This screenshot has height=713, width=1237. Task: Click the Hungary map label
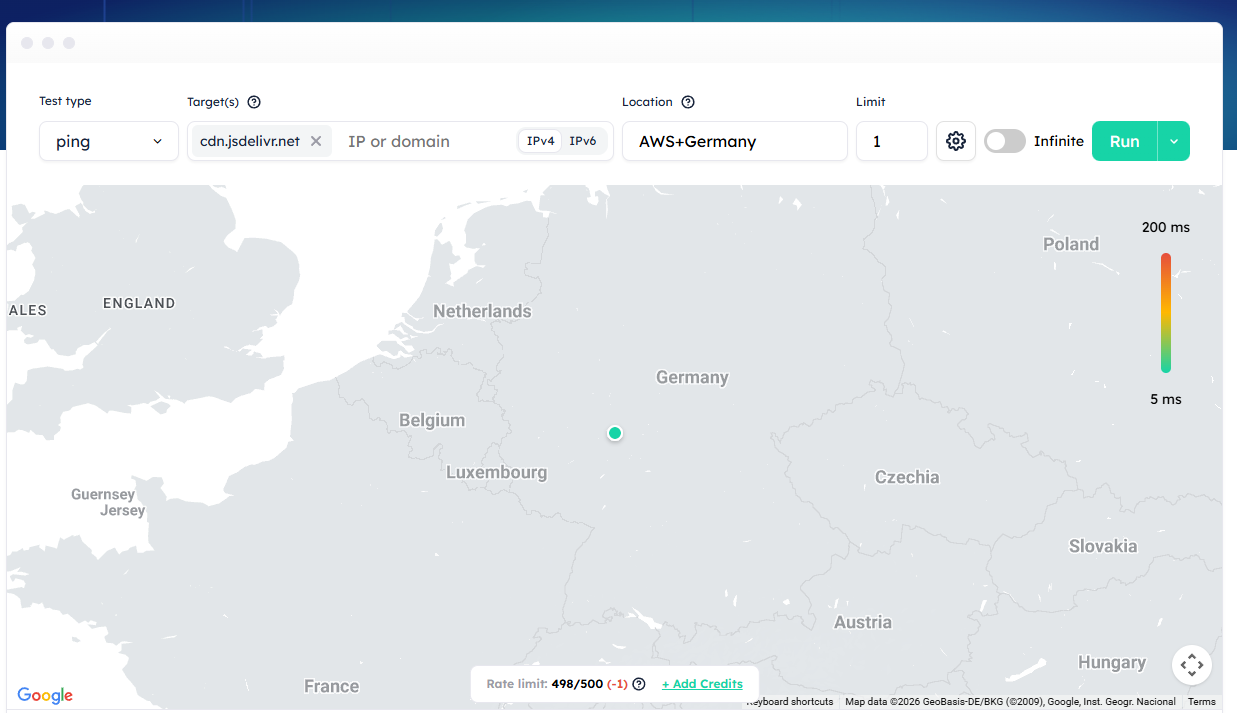tap(1112, 662)
